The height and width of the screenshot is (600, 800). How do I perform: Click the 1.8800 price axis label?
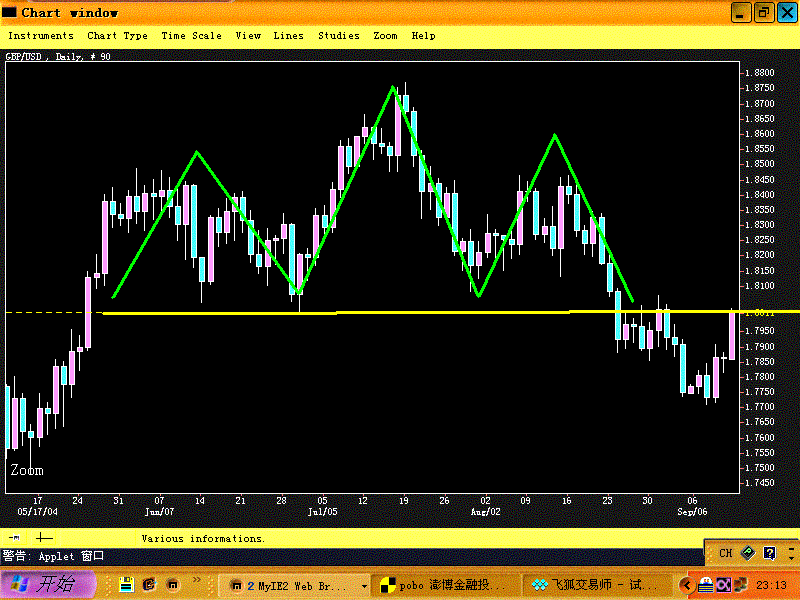tap(760, 73)
